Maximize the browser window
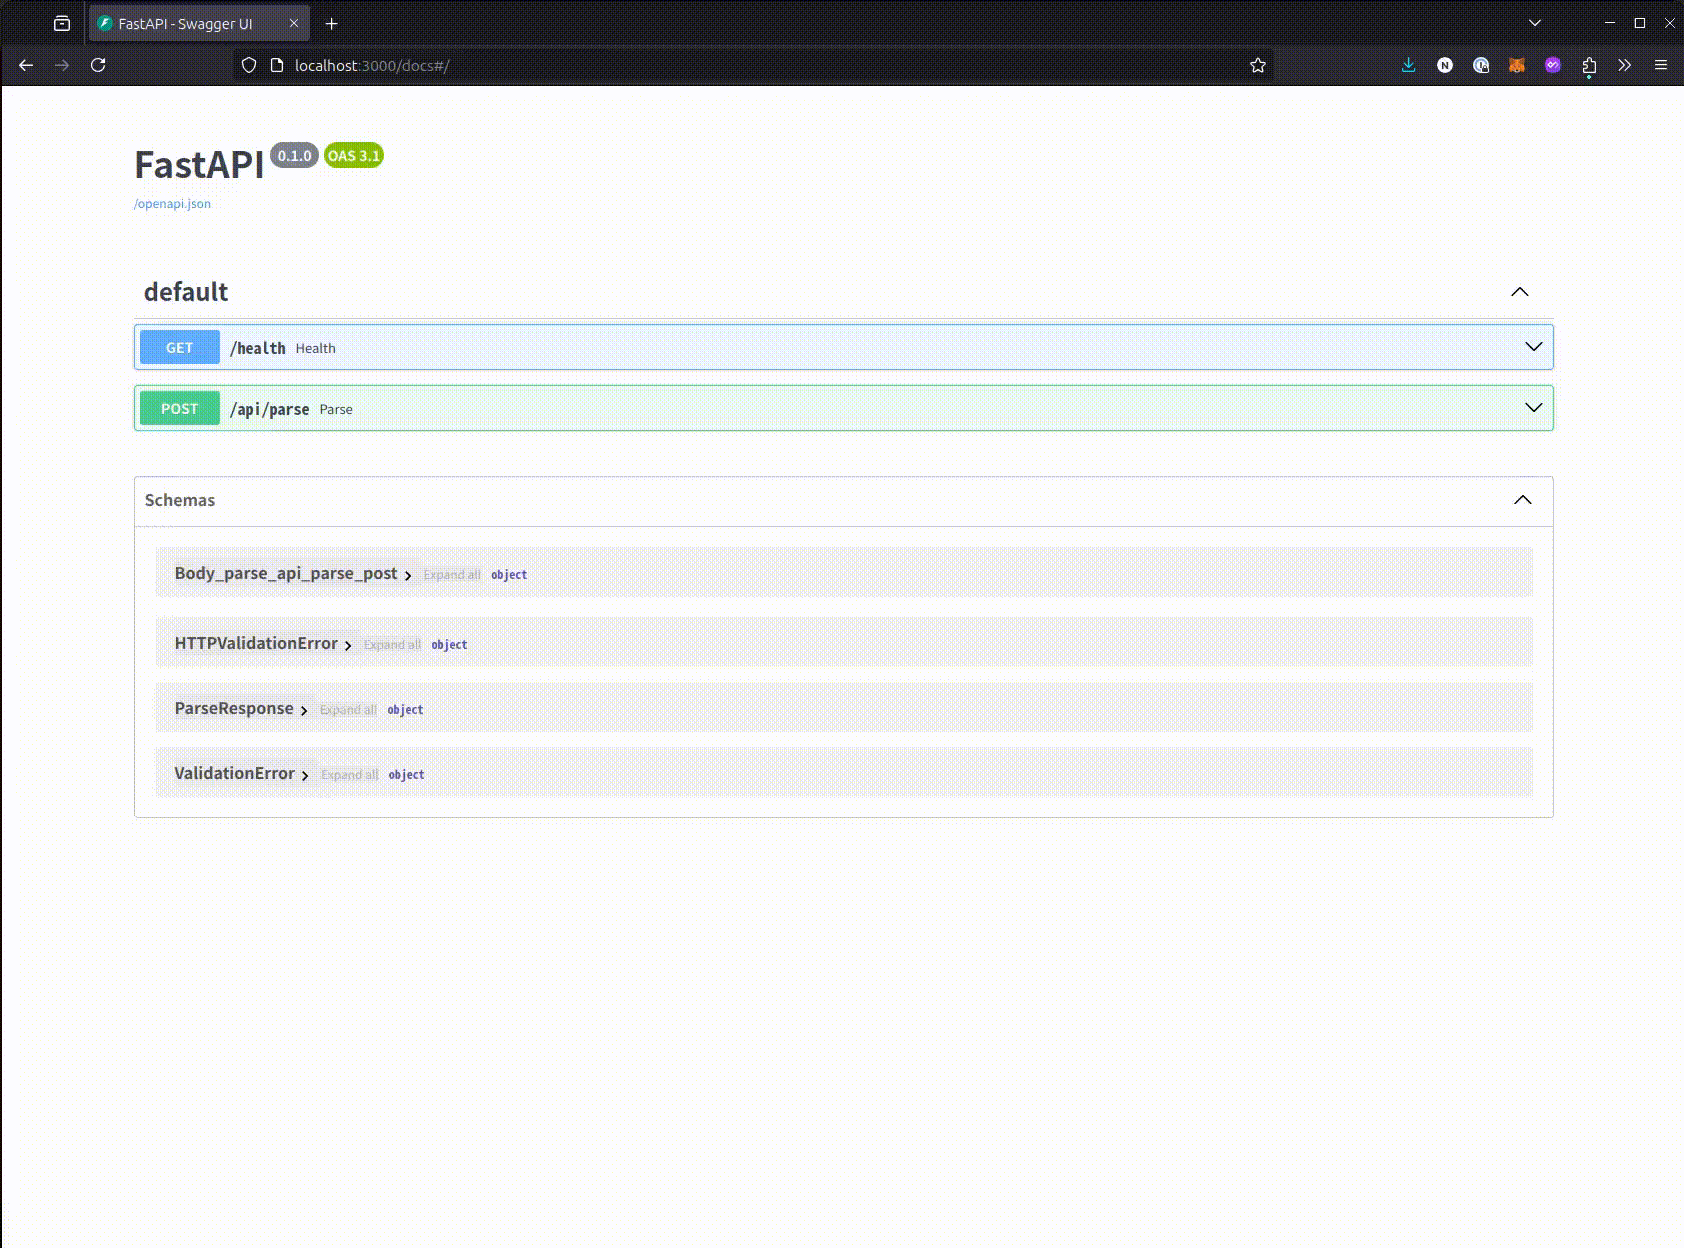Screen dimensions: 1684x1248 click(1640, 23)
